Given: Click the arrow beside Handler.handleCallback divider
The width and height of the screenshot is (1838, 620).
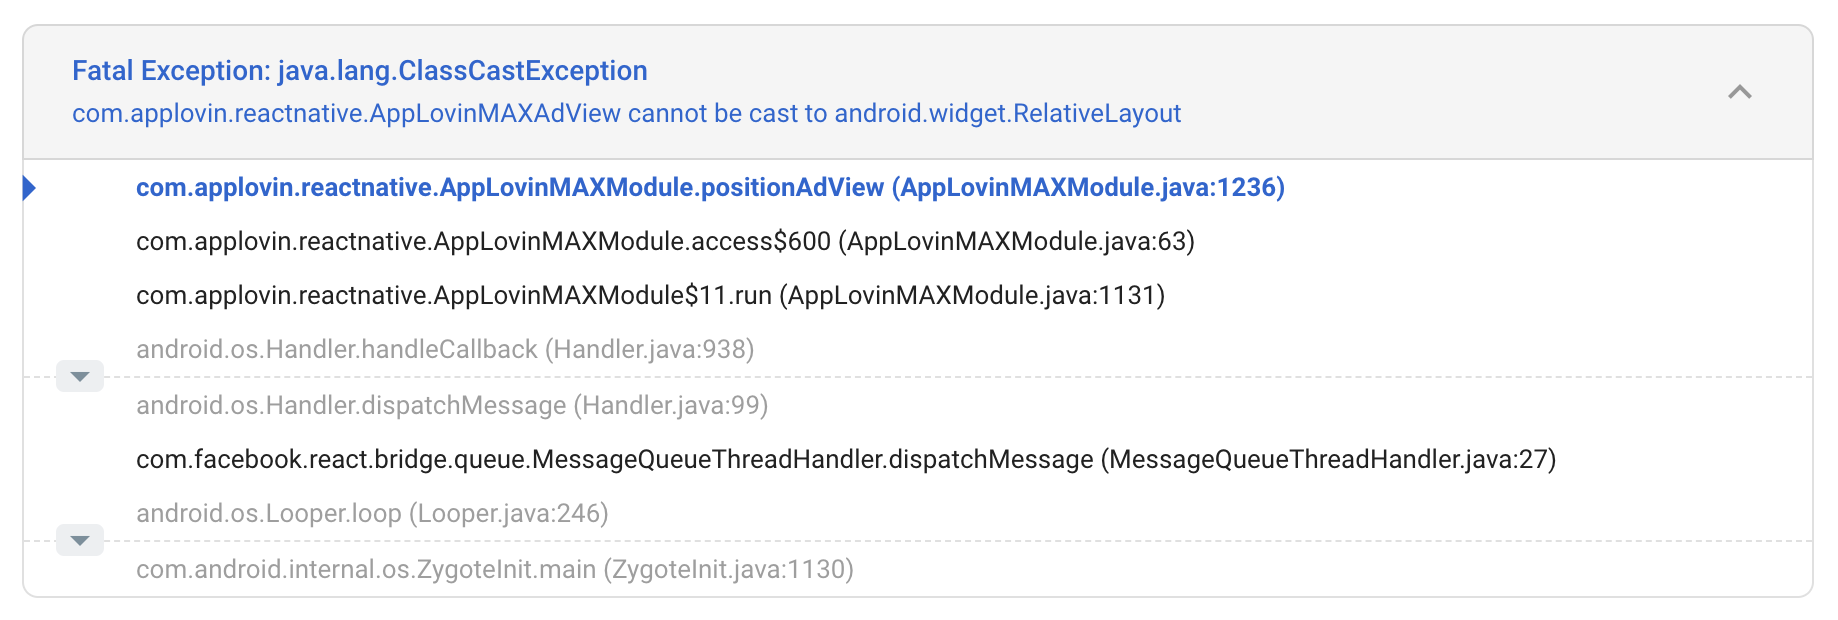Looking at the screenshot, I should click(80, 376).
